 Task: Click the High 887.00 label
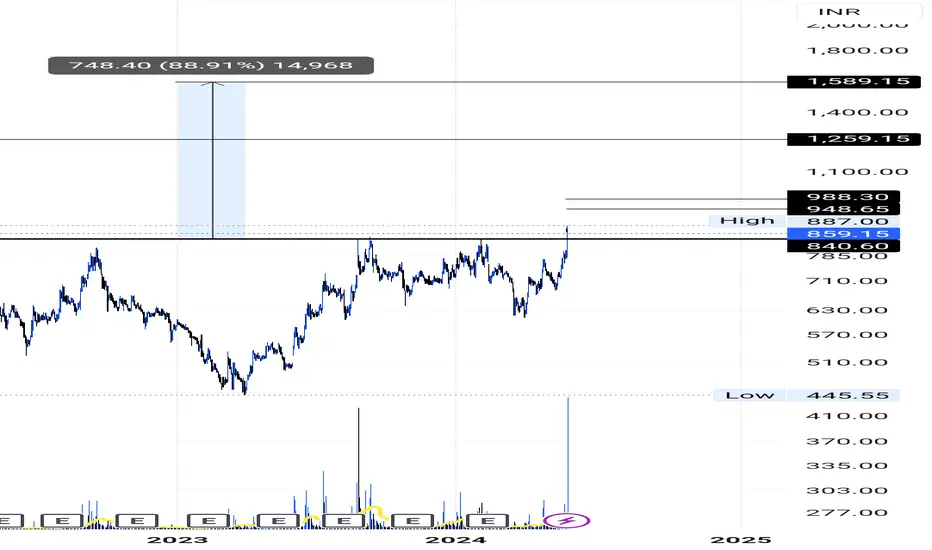pyautogui.click(x=805, y=221)
